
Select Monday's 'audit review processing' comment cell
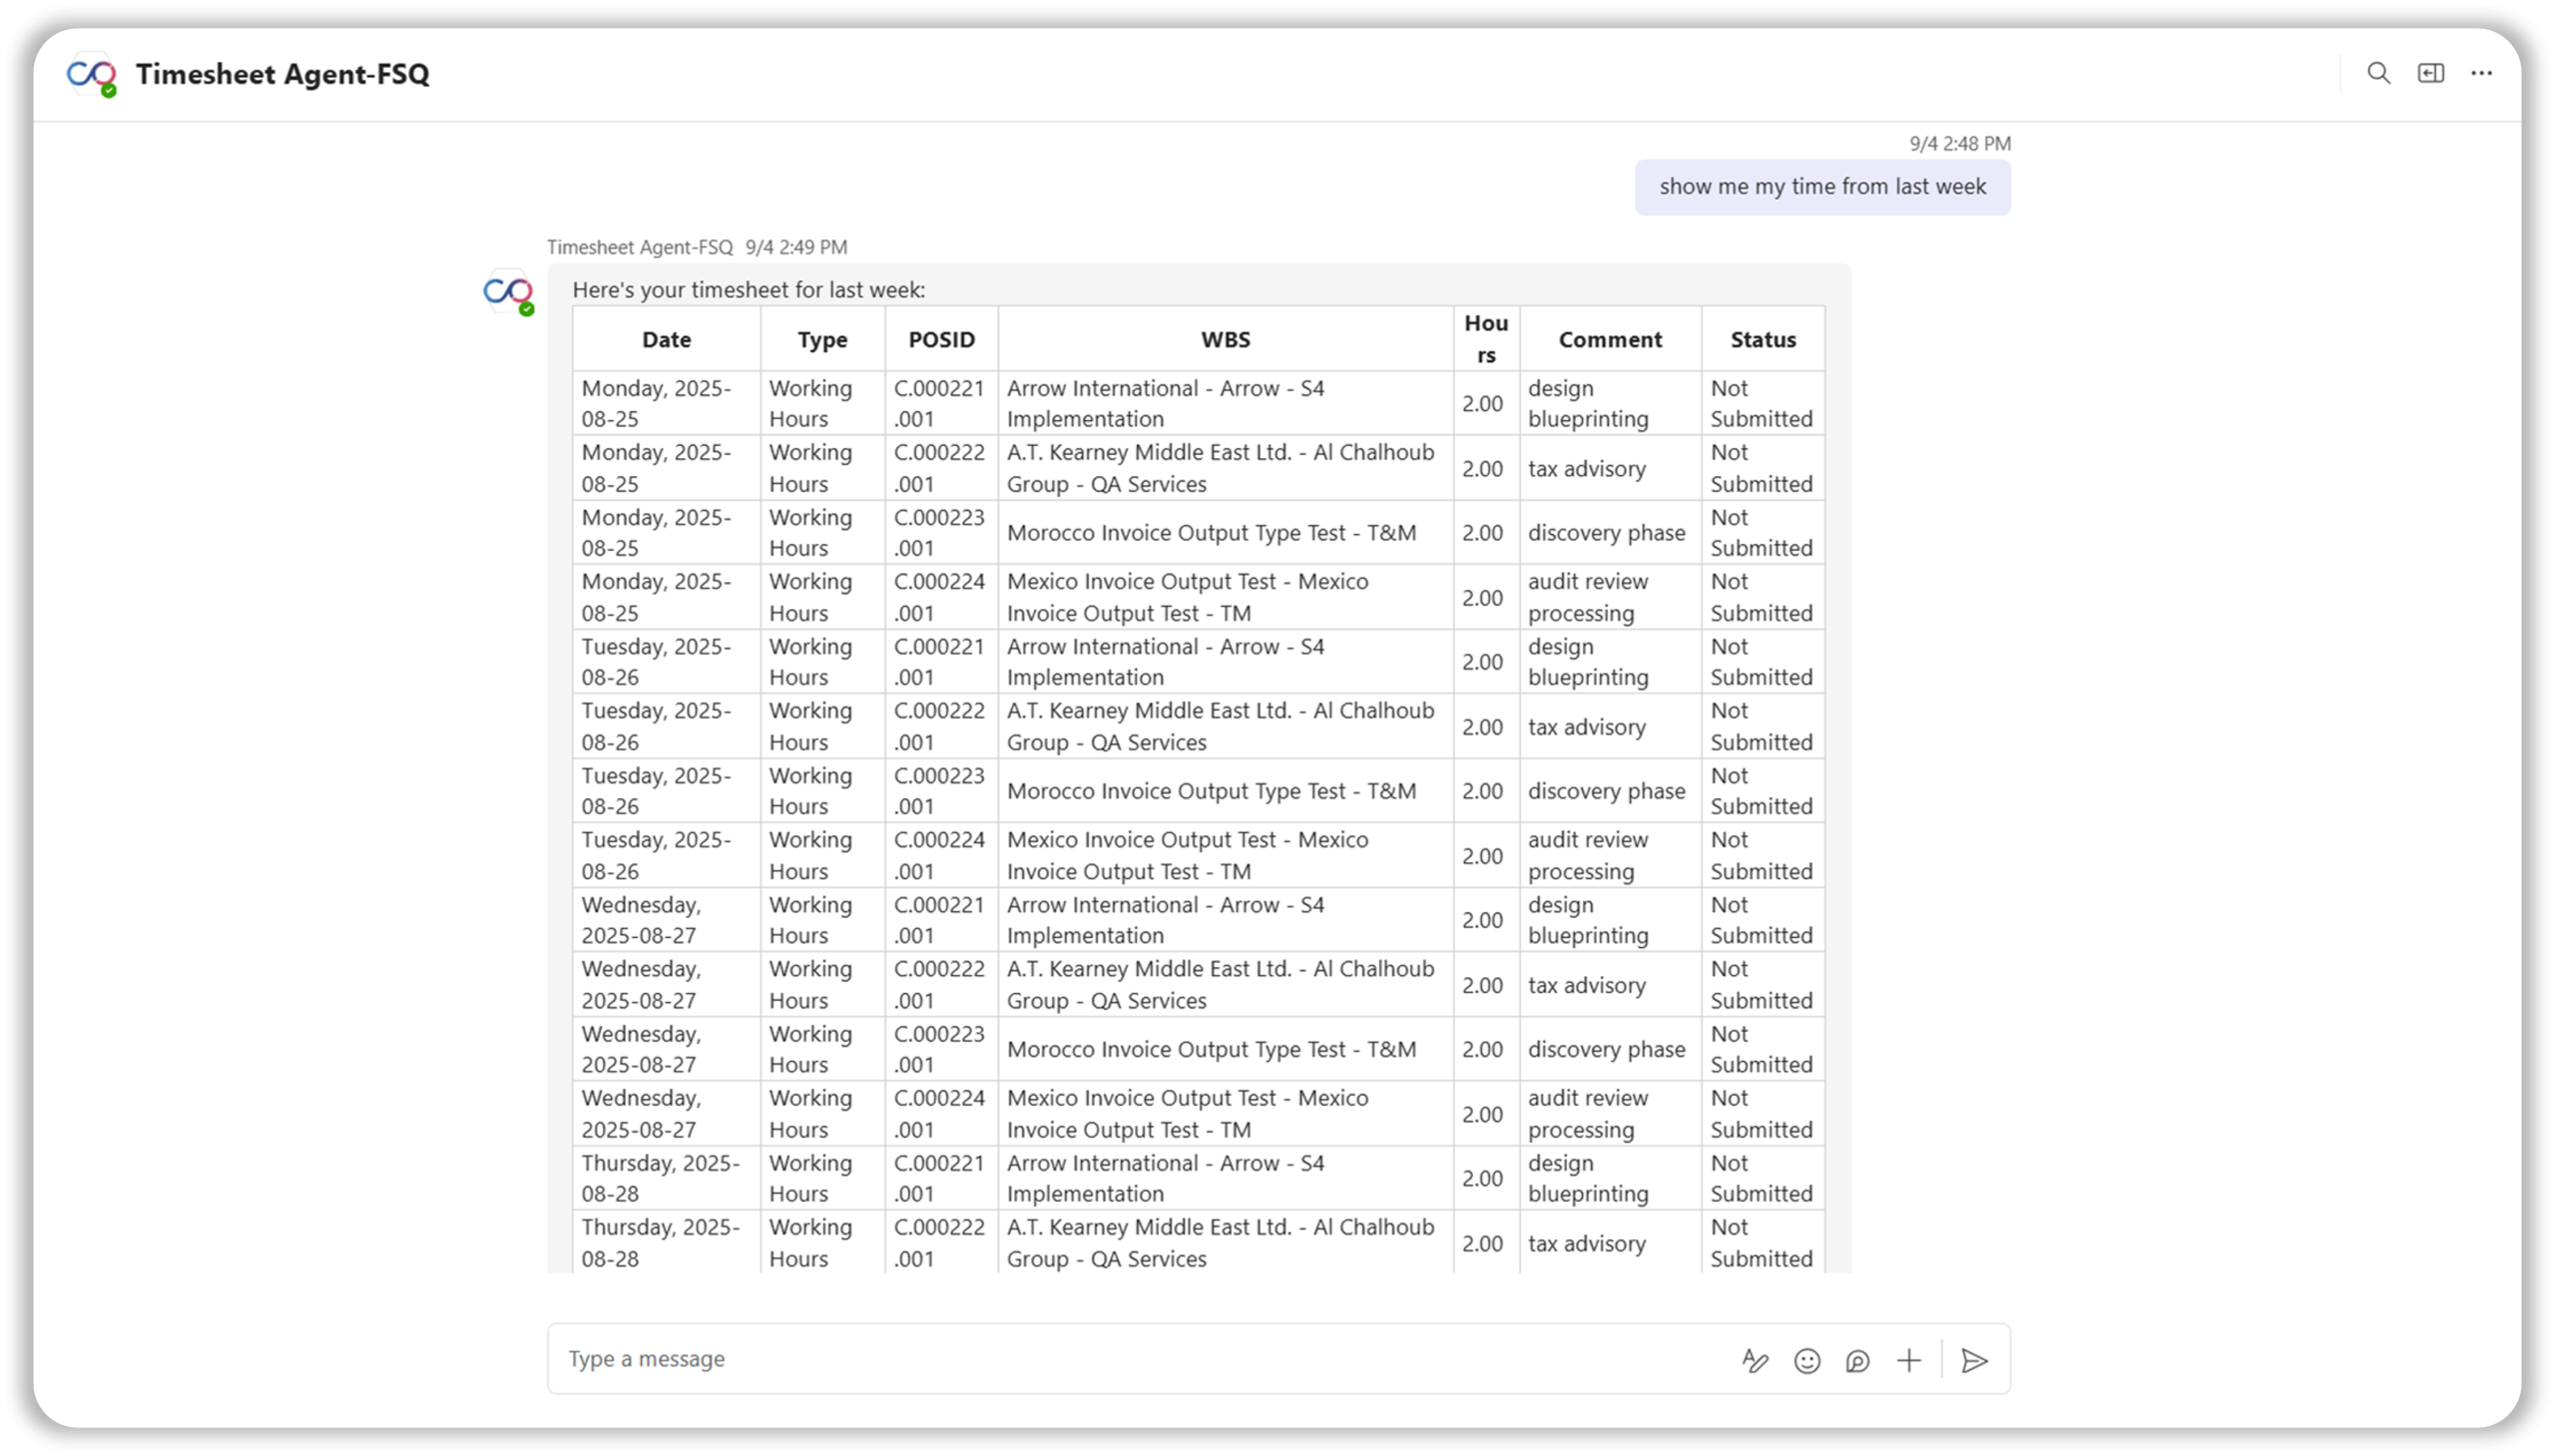[1610, 597]
